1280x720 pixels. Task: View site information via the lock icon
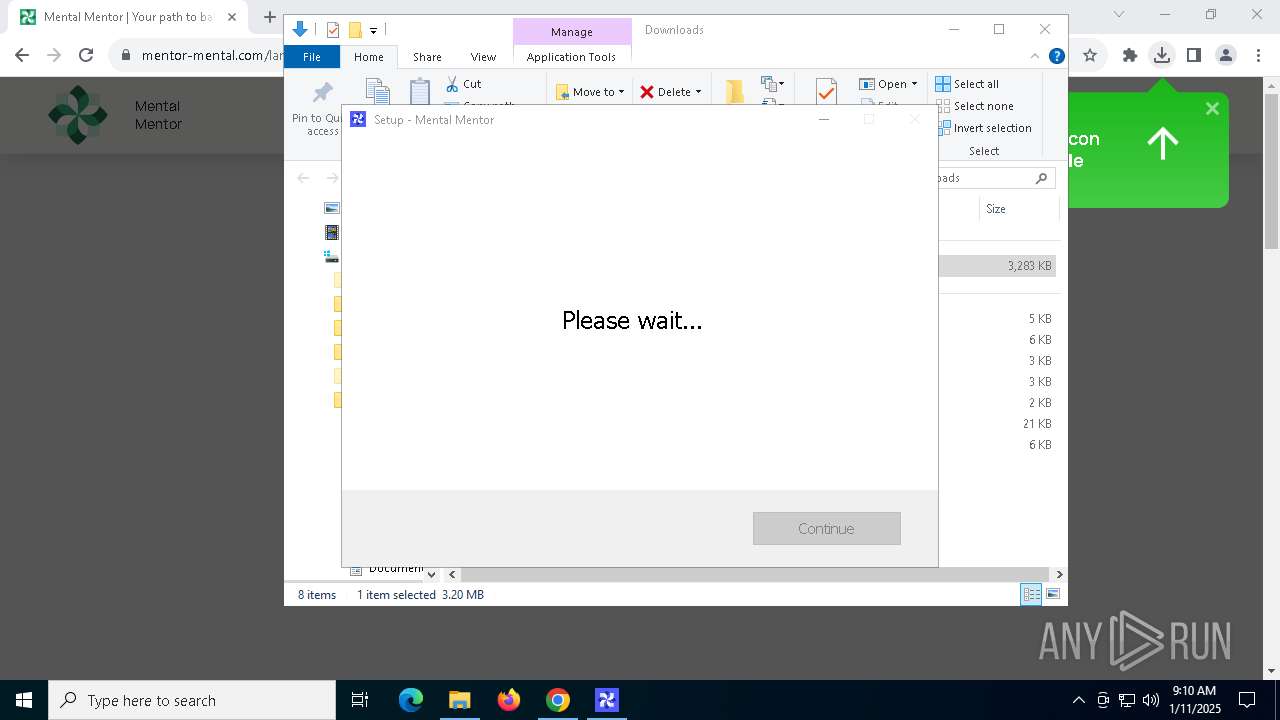tap(126, 55)
